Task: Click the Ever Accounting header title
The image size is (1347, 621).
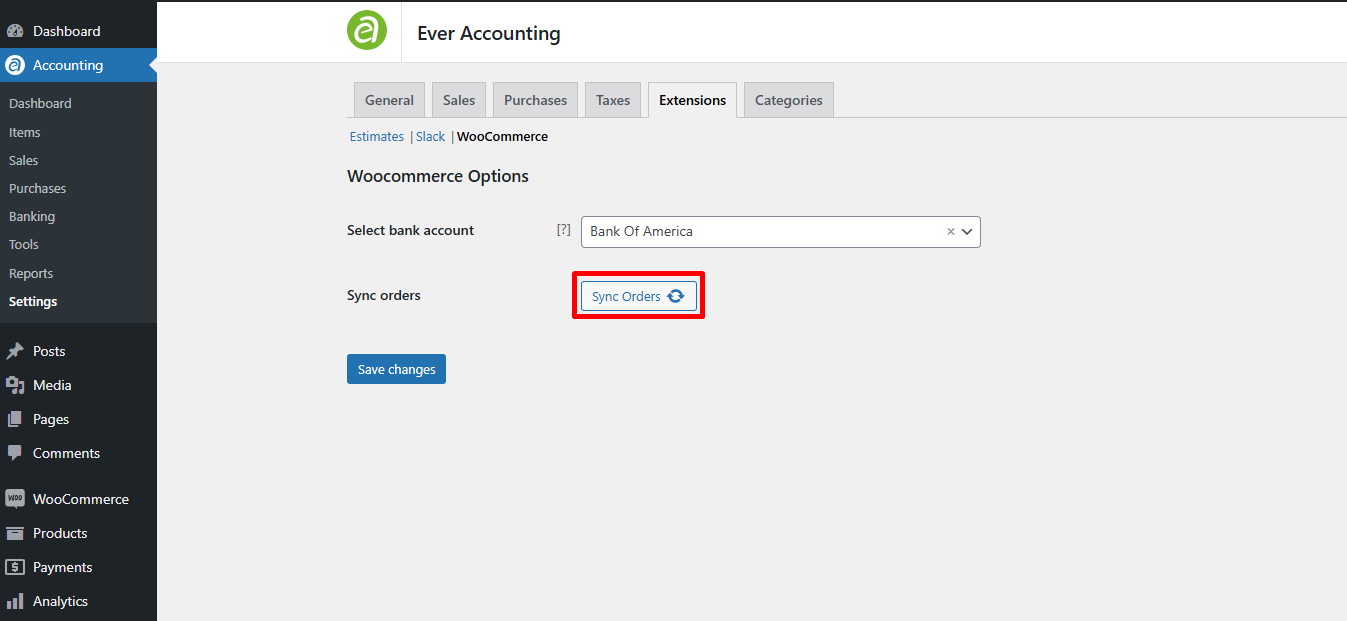Action: 489,33
